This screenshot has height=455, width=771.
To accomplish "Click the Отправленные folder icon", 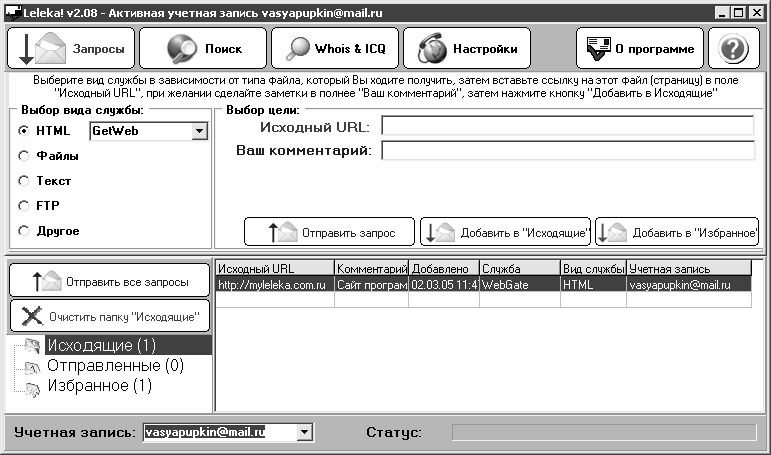I will [32, 366].
